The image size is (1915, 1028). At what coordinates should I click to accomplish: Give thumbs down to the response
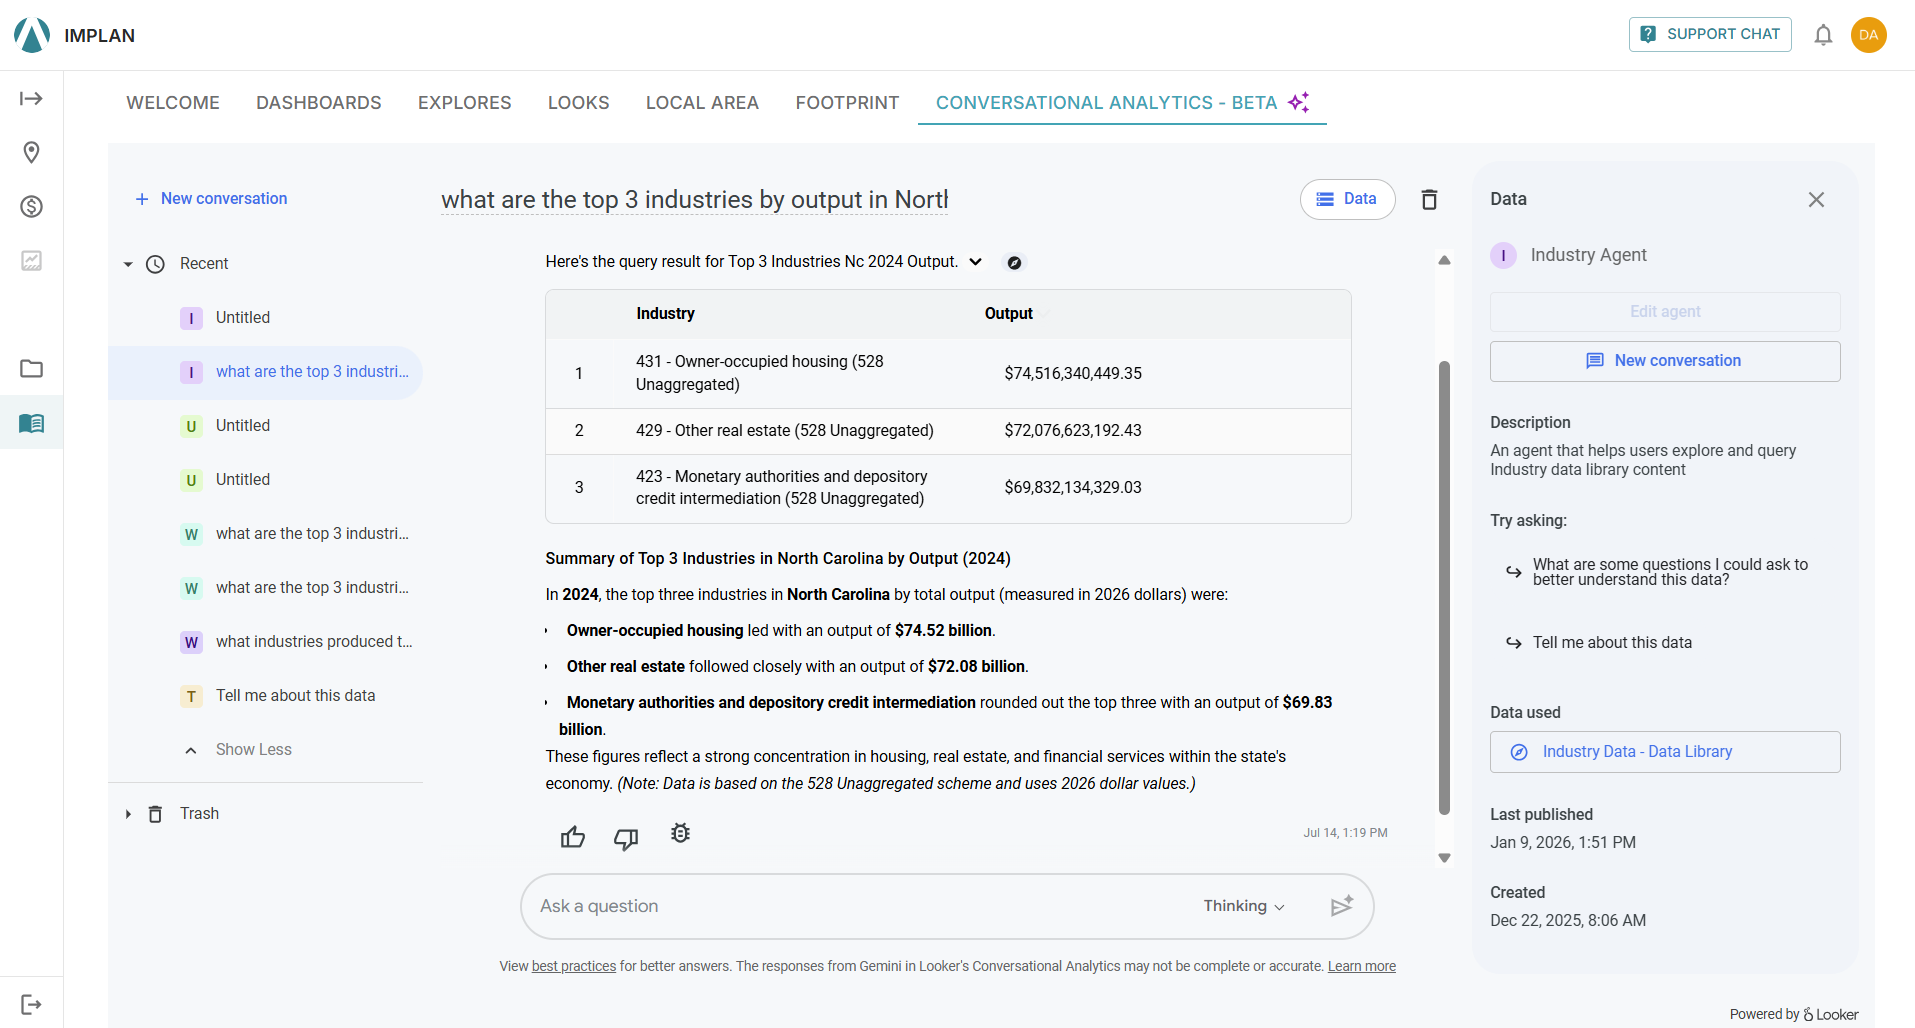pos(626,838)
